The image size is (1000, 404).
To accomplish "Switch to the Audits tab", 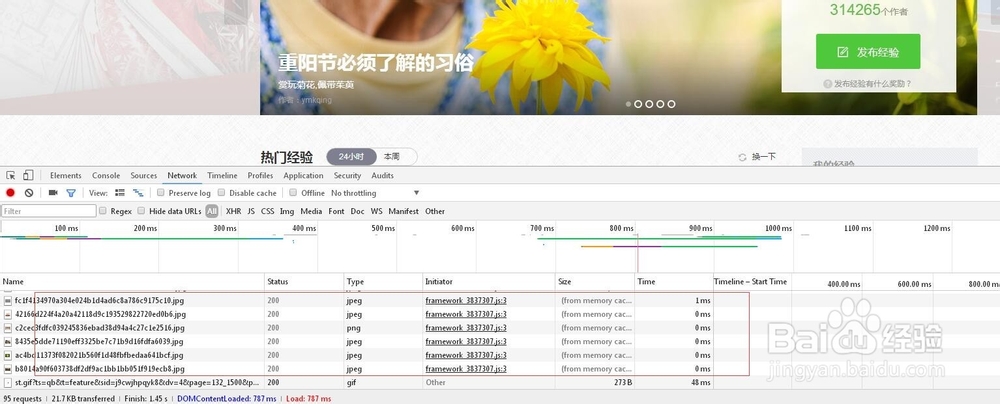I will 383,176.
